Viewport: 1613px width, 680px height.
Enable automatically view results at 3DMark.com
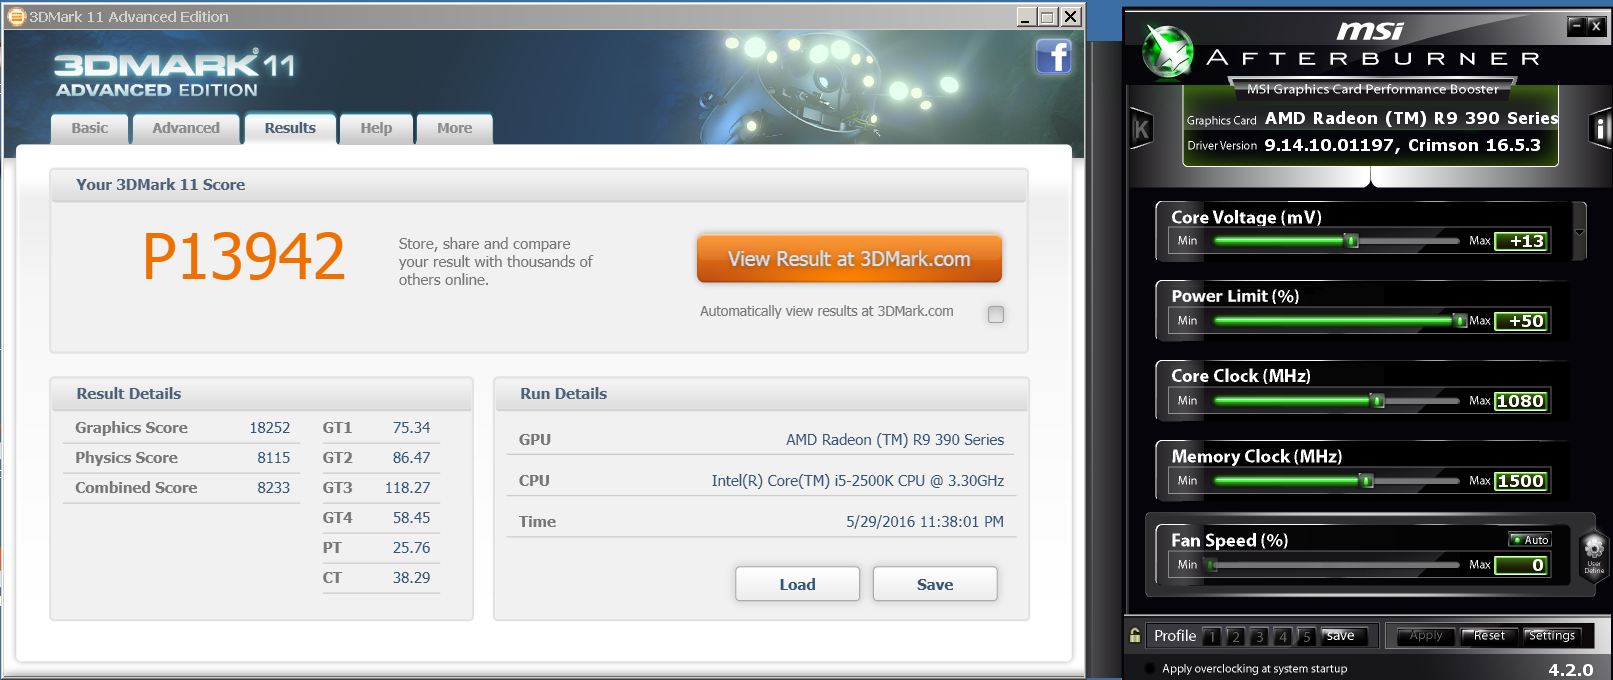(996, 314)
